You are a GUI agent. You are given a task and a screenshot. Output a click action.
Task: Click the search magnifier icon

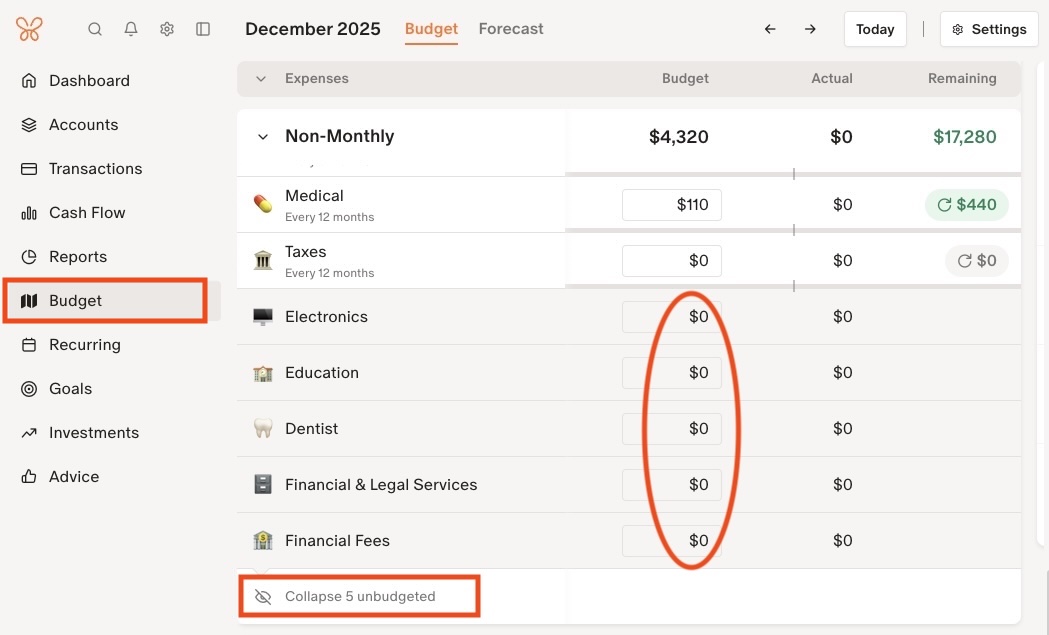tap(95, 29)
